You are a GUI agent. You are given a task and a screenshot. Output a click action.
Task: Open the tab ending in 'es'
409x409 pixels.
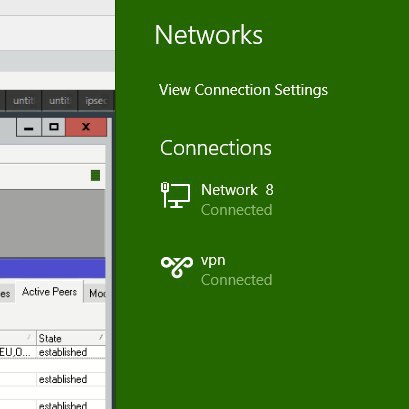pyautogui.click(x=7, y=293)
